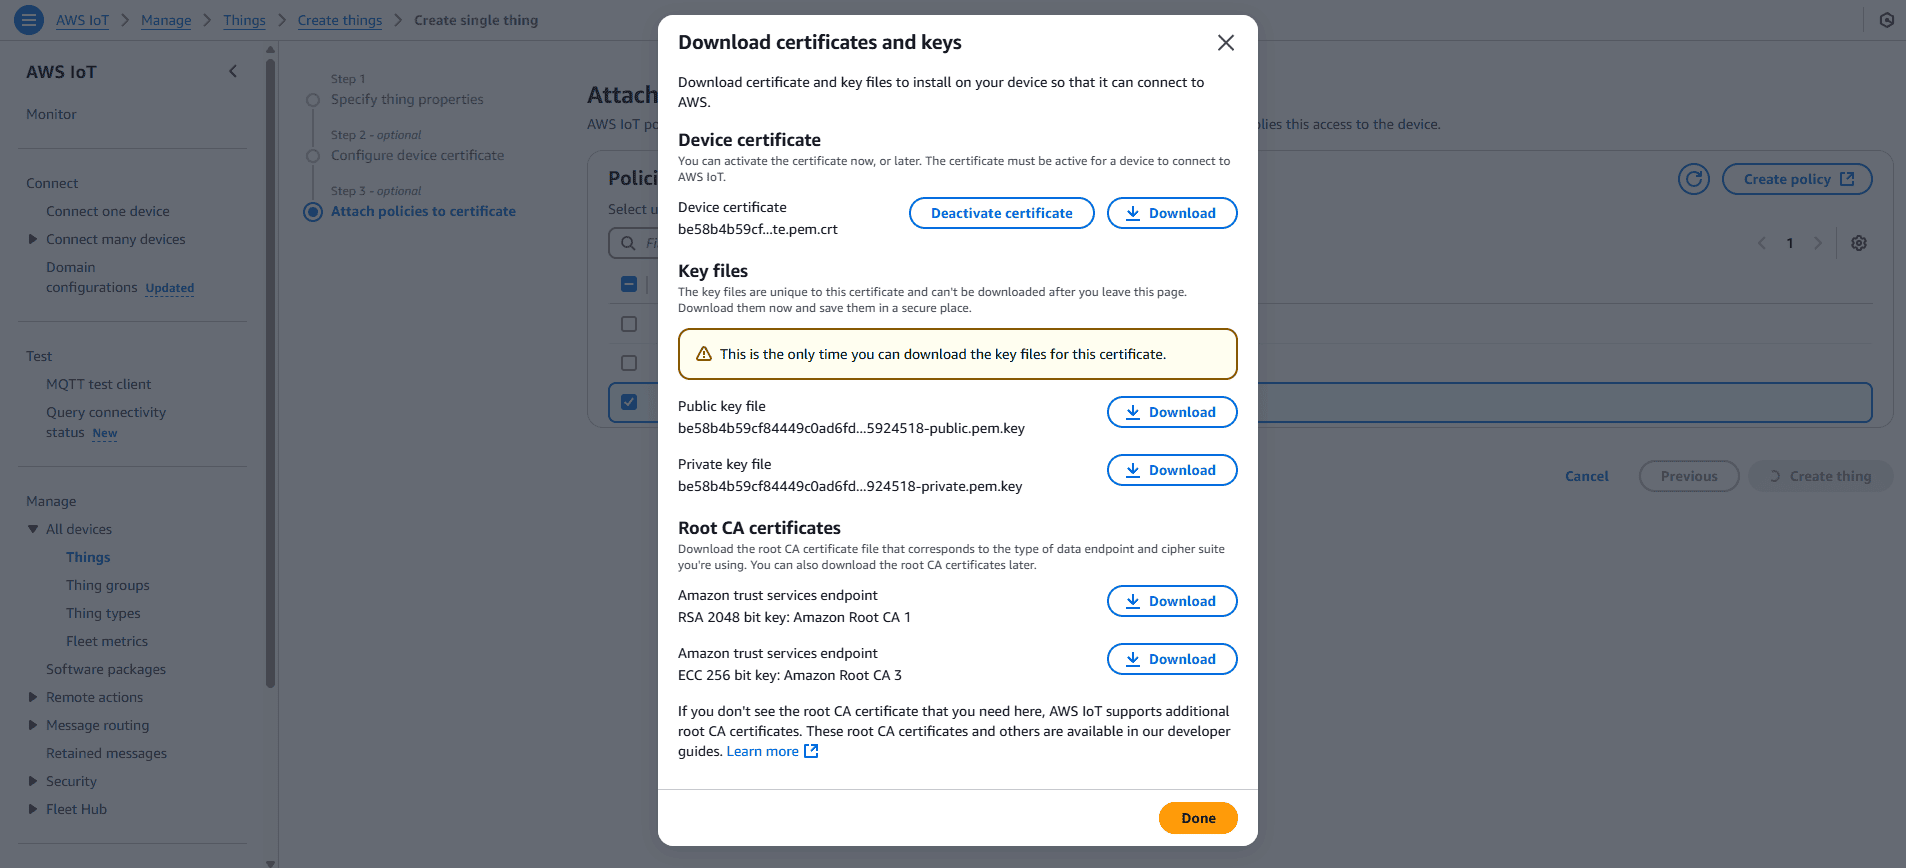Collapse the All devices tree
The height and width of the screenshot is (868, 1906).
point(33,529)
